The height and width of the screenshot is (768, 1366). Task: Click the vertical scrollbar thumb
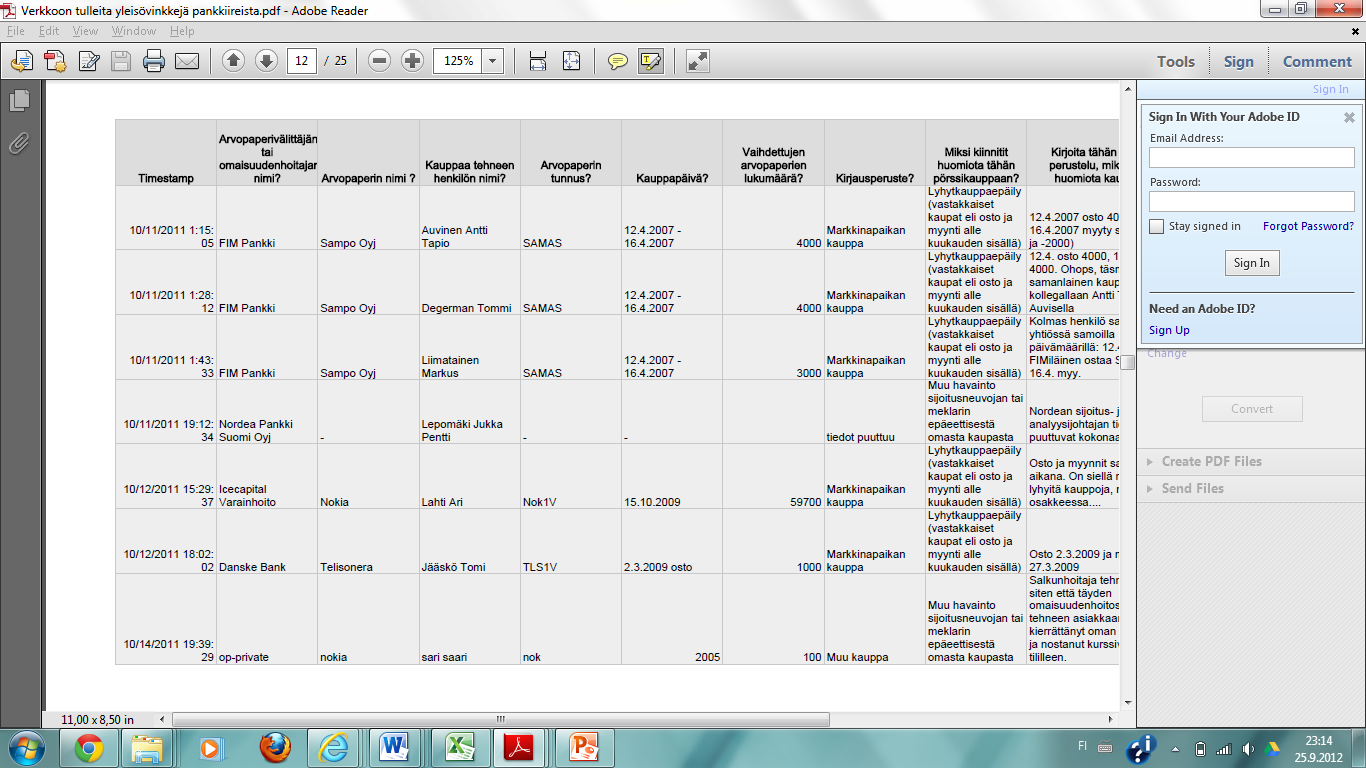[x=1127, y=362]
